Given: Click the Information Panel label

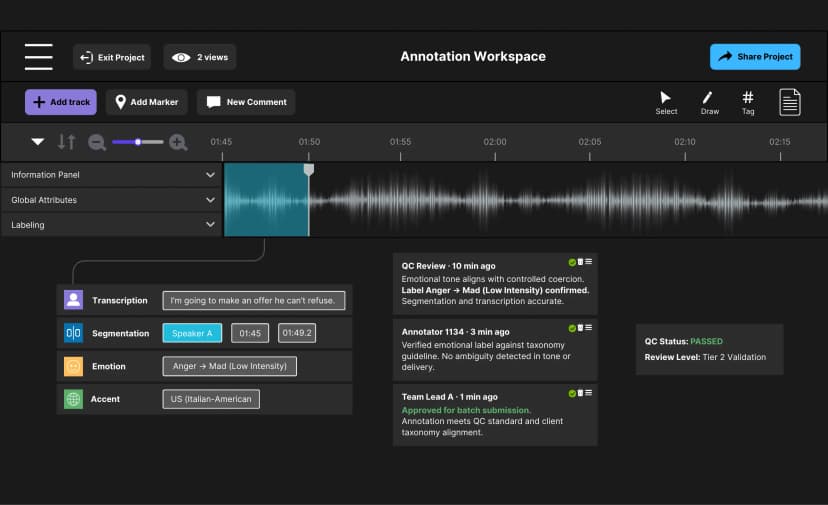Looking at the screenshot, I should (x=45, y=175).
